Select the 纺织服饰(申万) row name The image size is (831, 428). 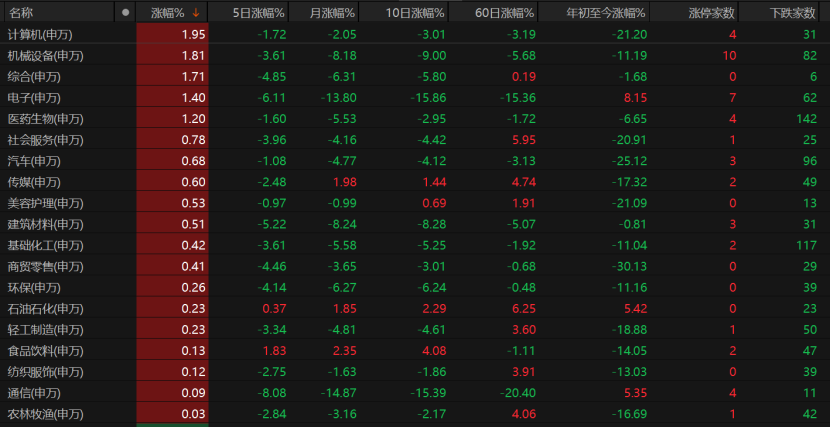(x=46, y=372)
